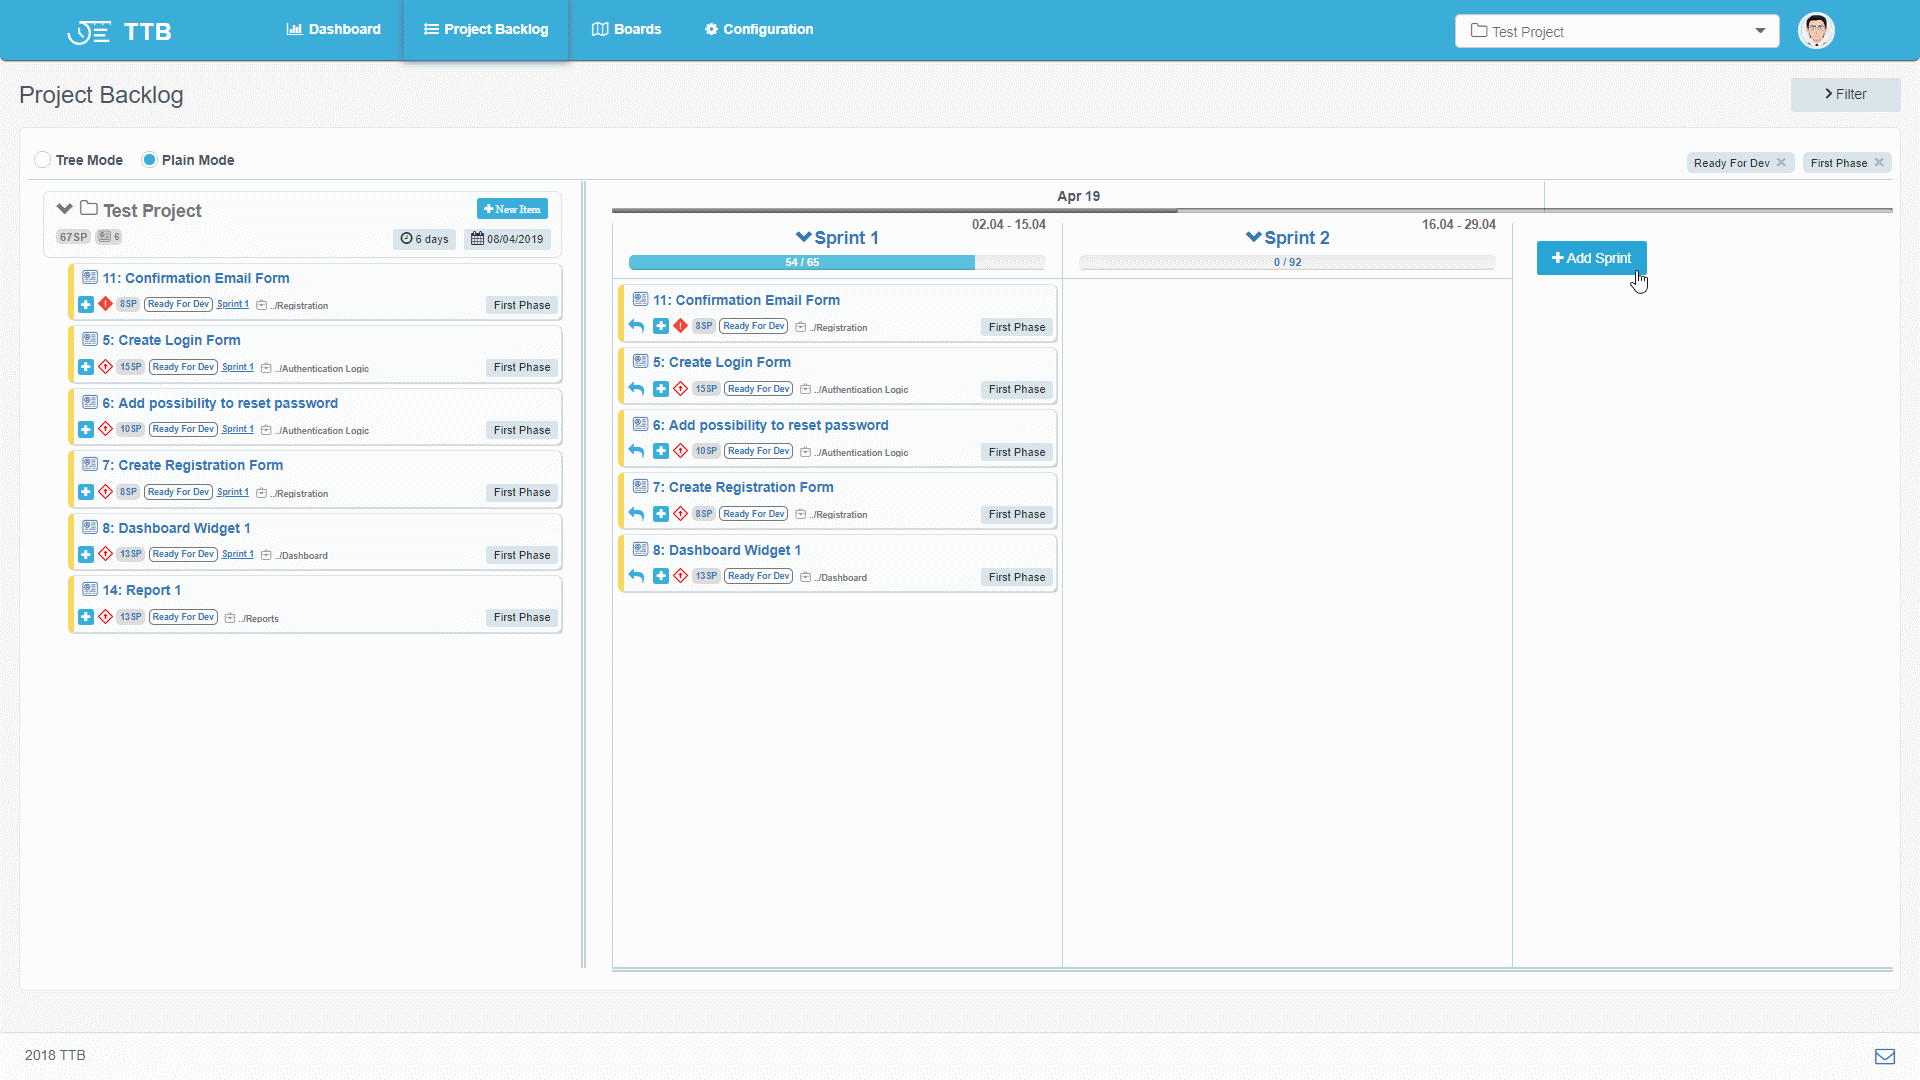
Task: Select Plain Mode
Action: pyautogui.click(x=149, y=159)
